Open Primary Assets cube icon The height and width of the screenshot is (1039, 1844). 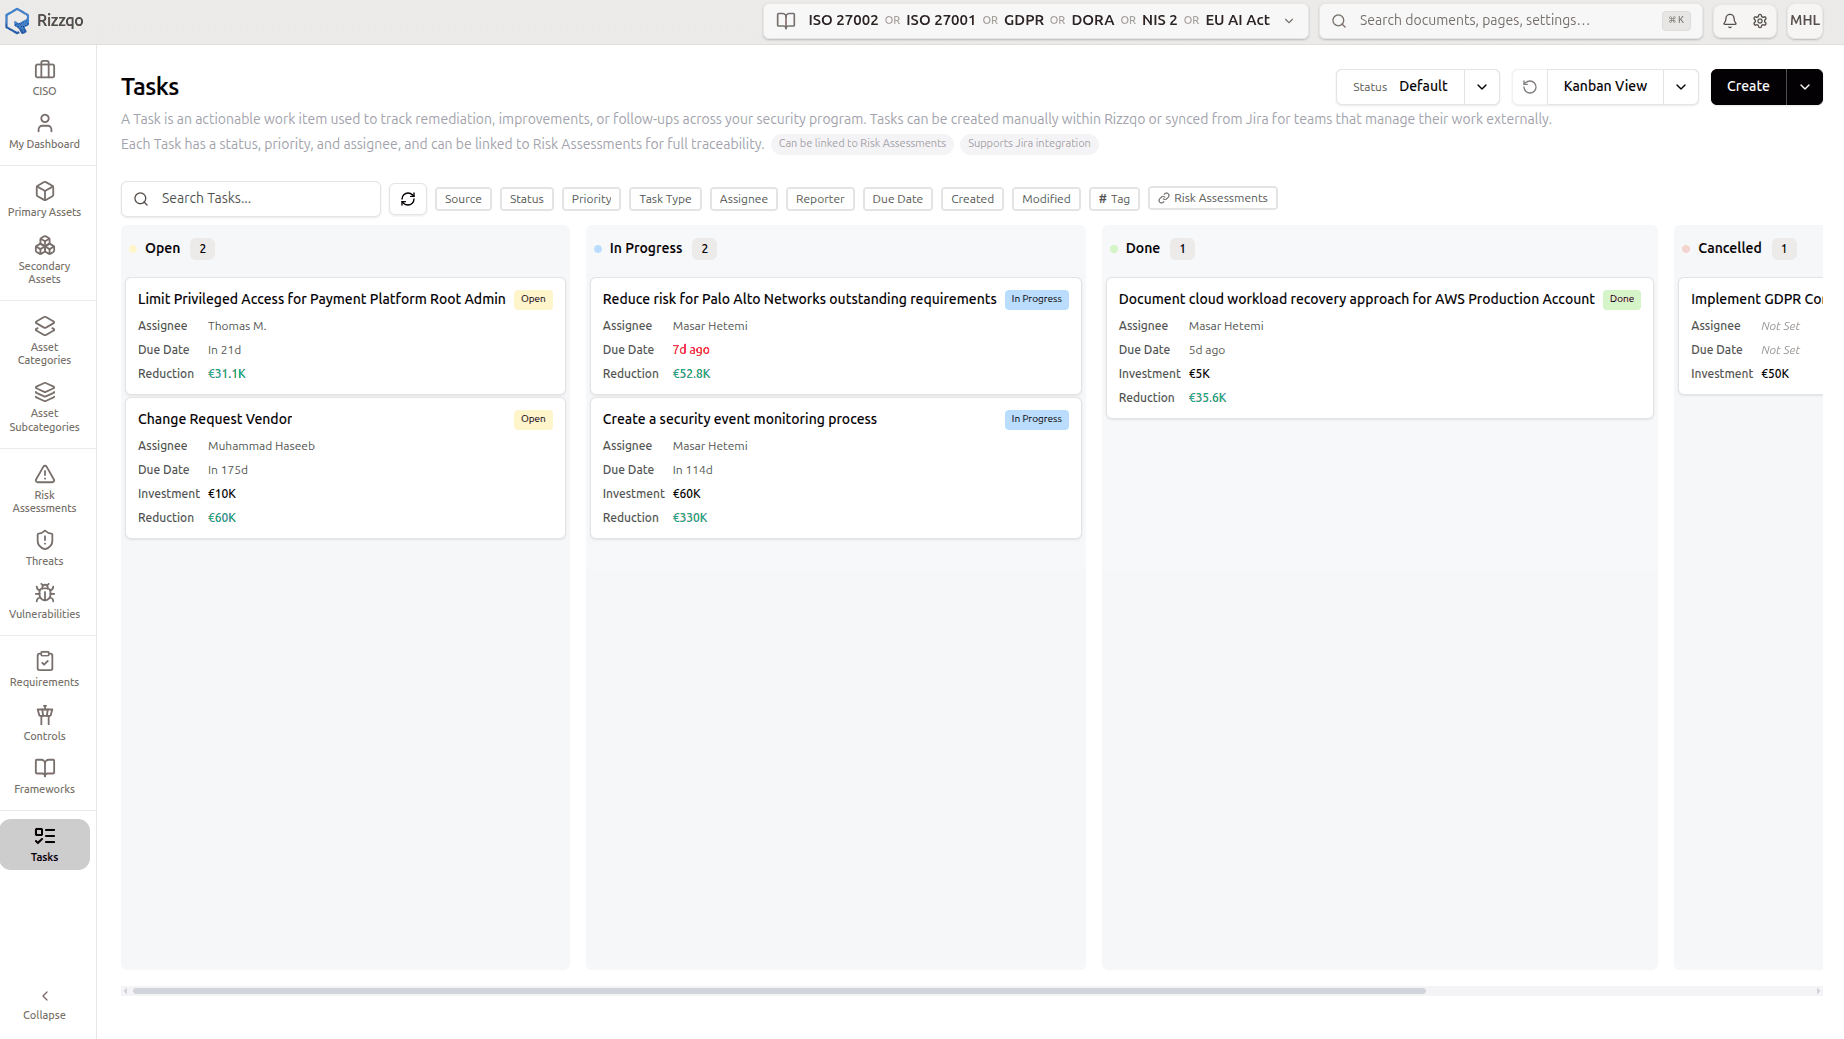(x=45, y=191)
